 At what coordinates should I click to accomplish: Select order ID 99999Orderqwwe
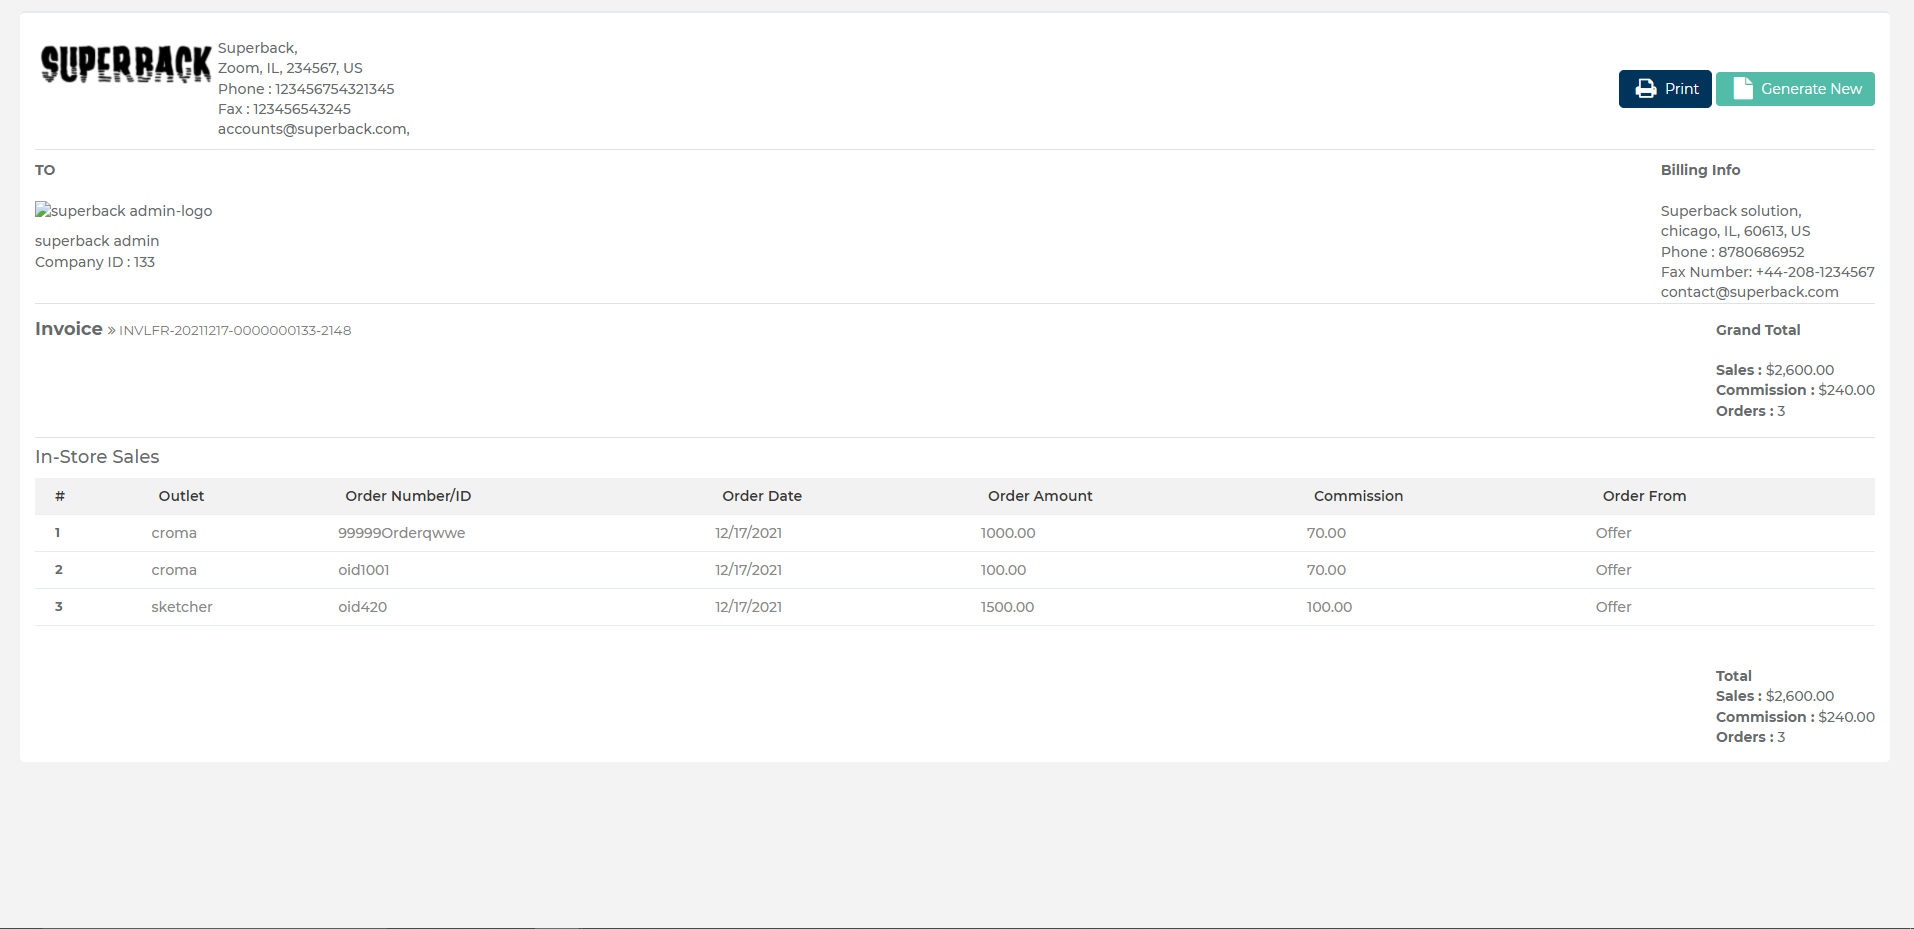(x=402, y=533)
